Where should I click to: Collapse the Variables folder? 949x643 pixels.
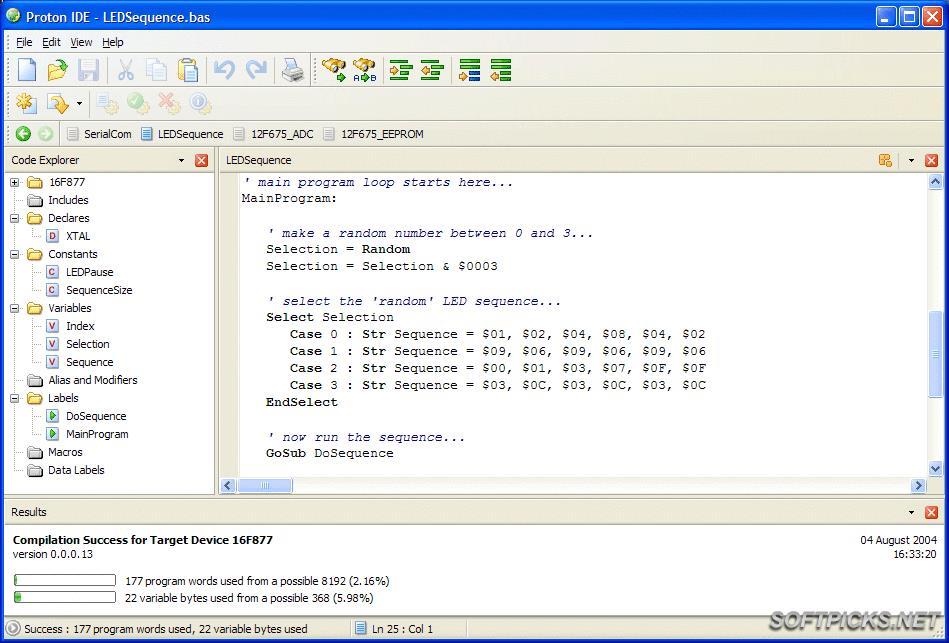(x=15, y=308)
